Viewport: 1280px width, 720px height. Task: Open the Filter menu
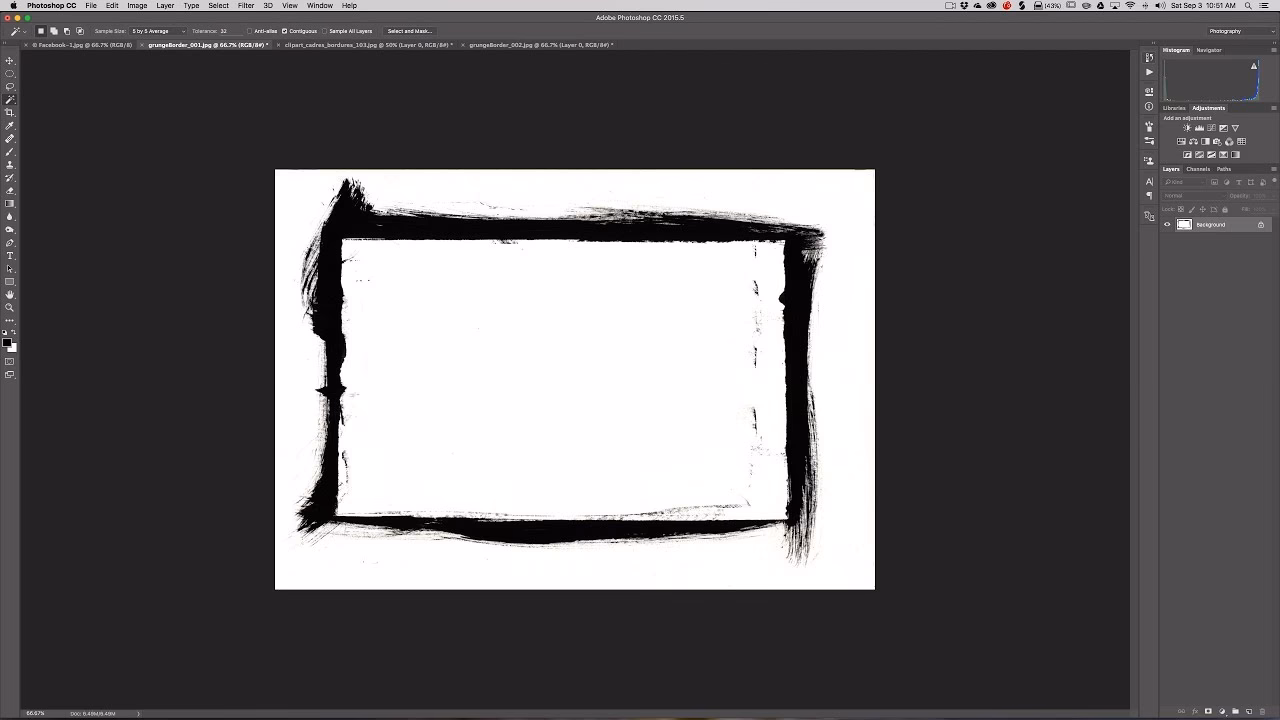coord(246,6)
